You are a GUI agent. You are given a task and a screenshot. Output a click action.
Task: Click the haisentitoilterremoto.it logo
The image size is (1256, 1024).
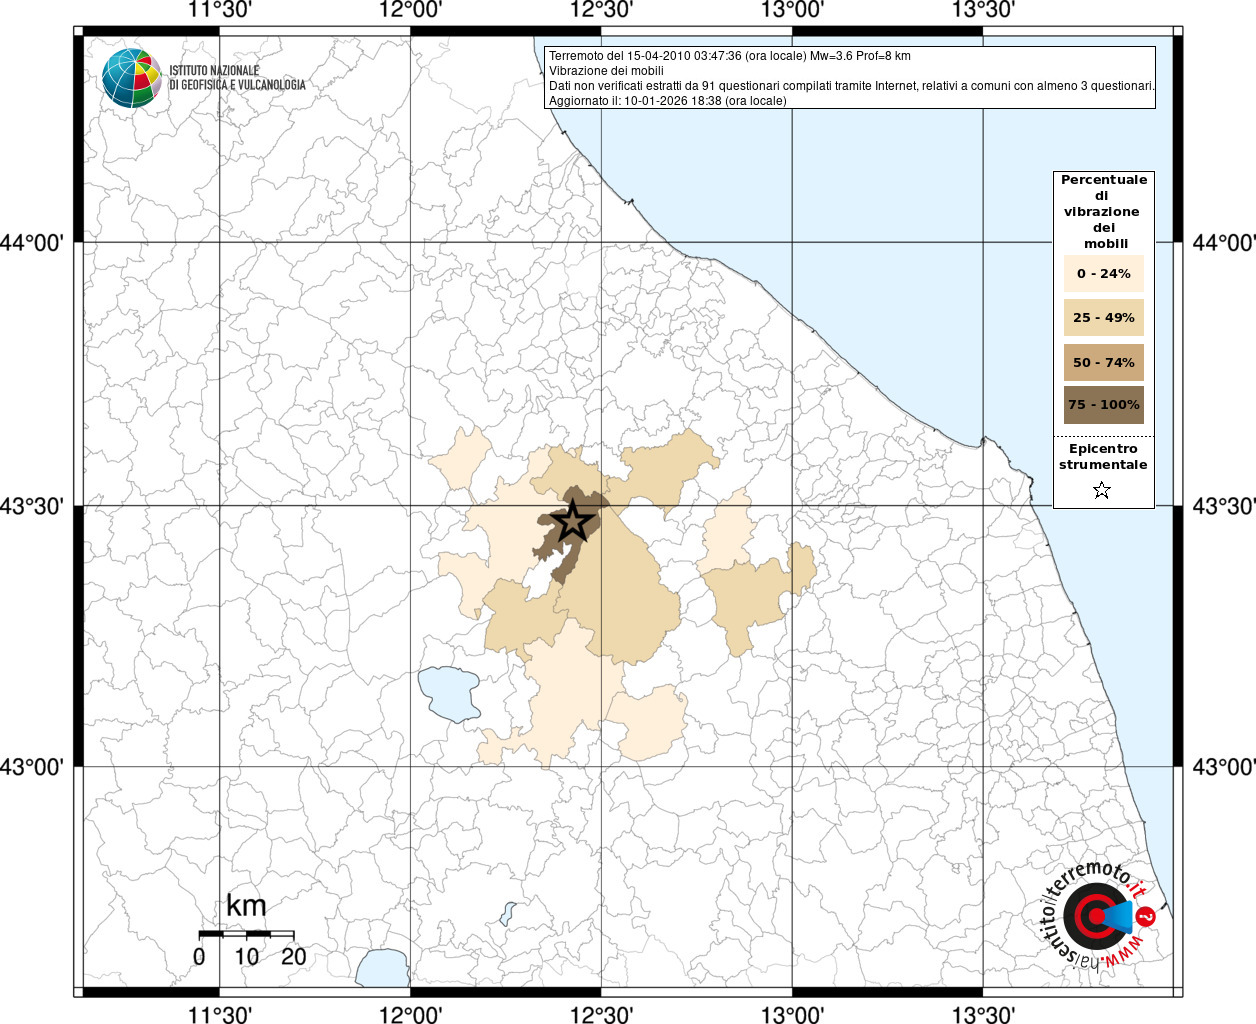1098,915
